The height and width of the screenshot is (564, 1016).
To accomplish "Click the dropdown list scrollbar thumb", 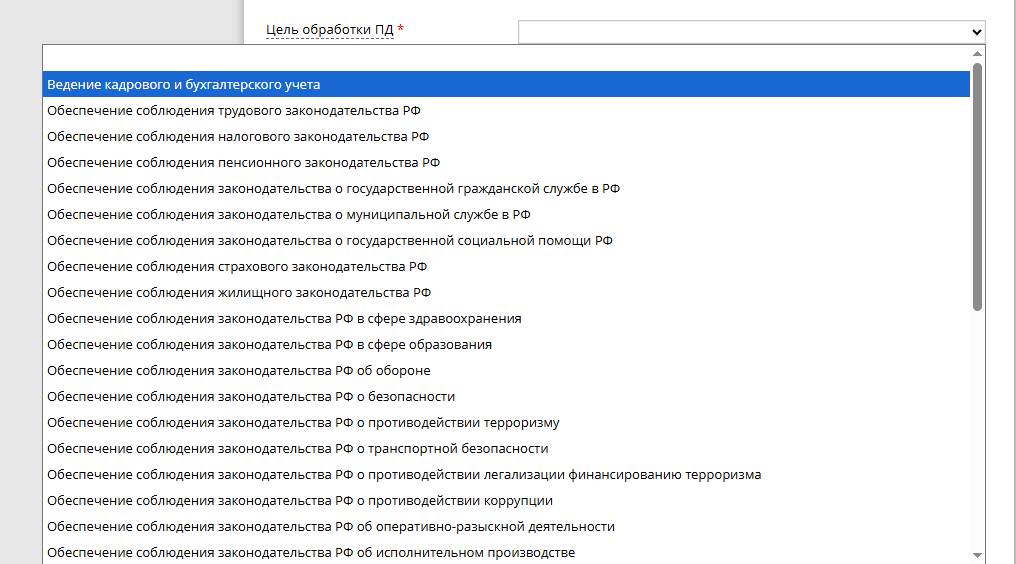I will pyautogui.click(x=977, y=187).
